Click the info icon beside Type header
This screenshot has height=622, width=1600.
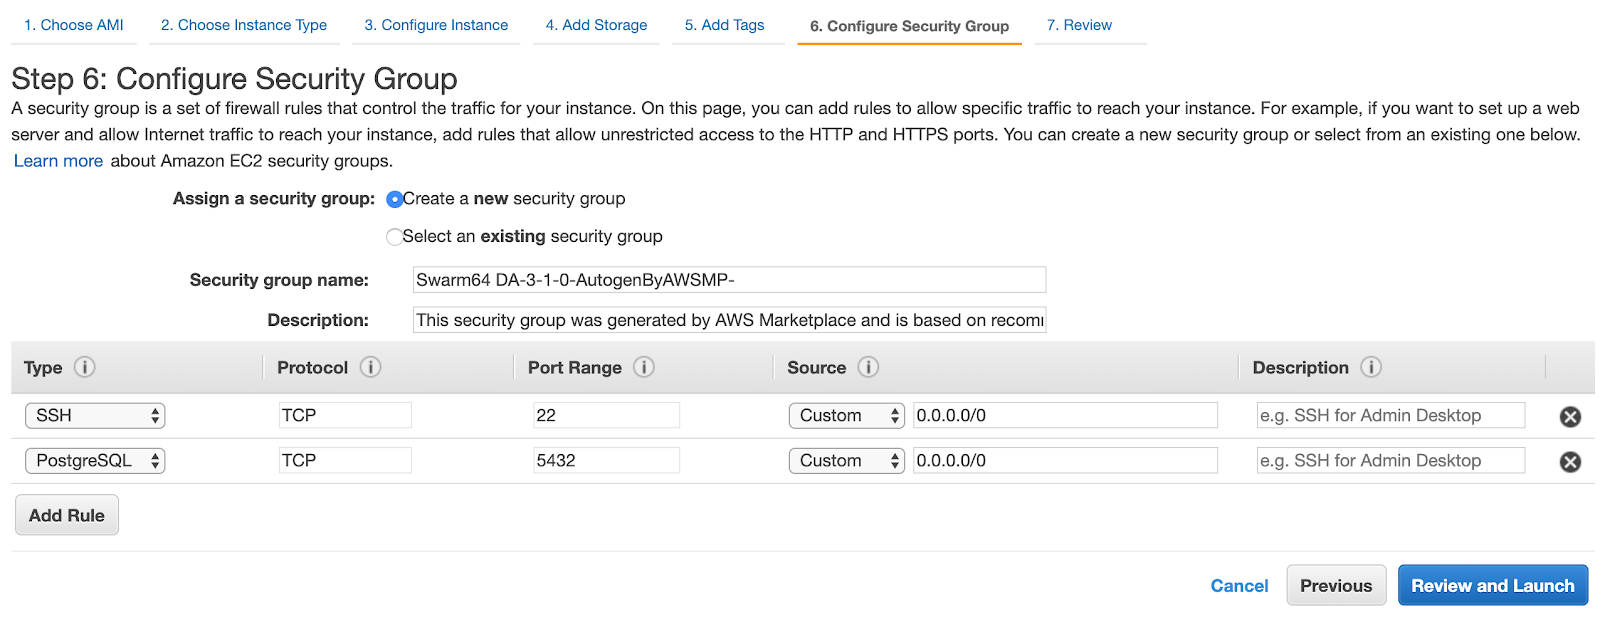point(85,367)
